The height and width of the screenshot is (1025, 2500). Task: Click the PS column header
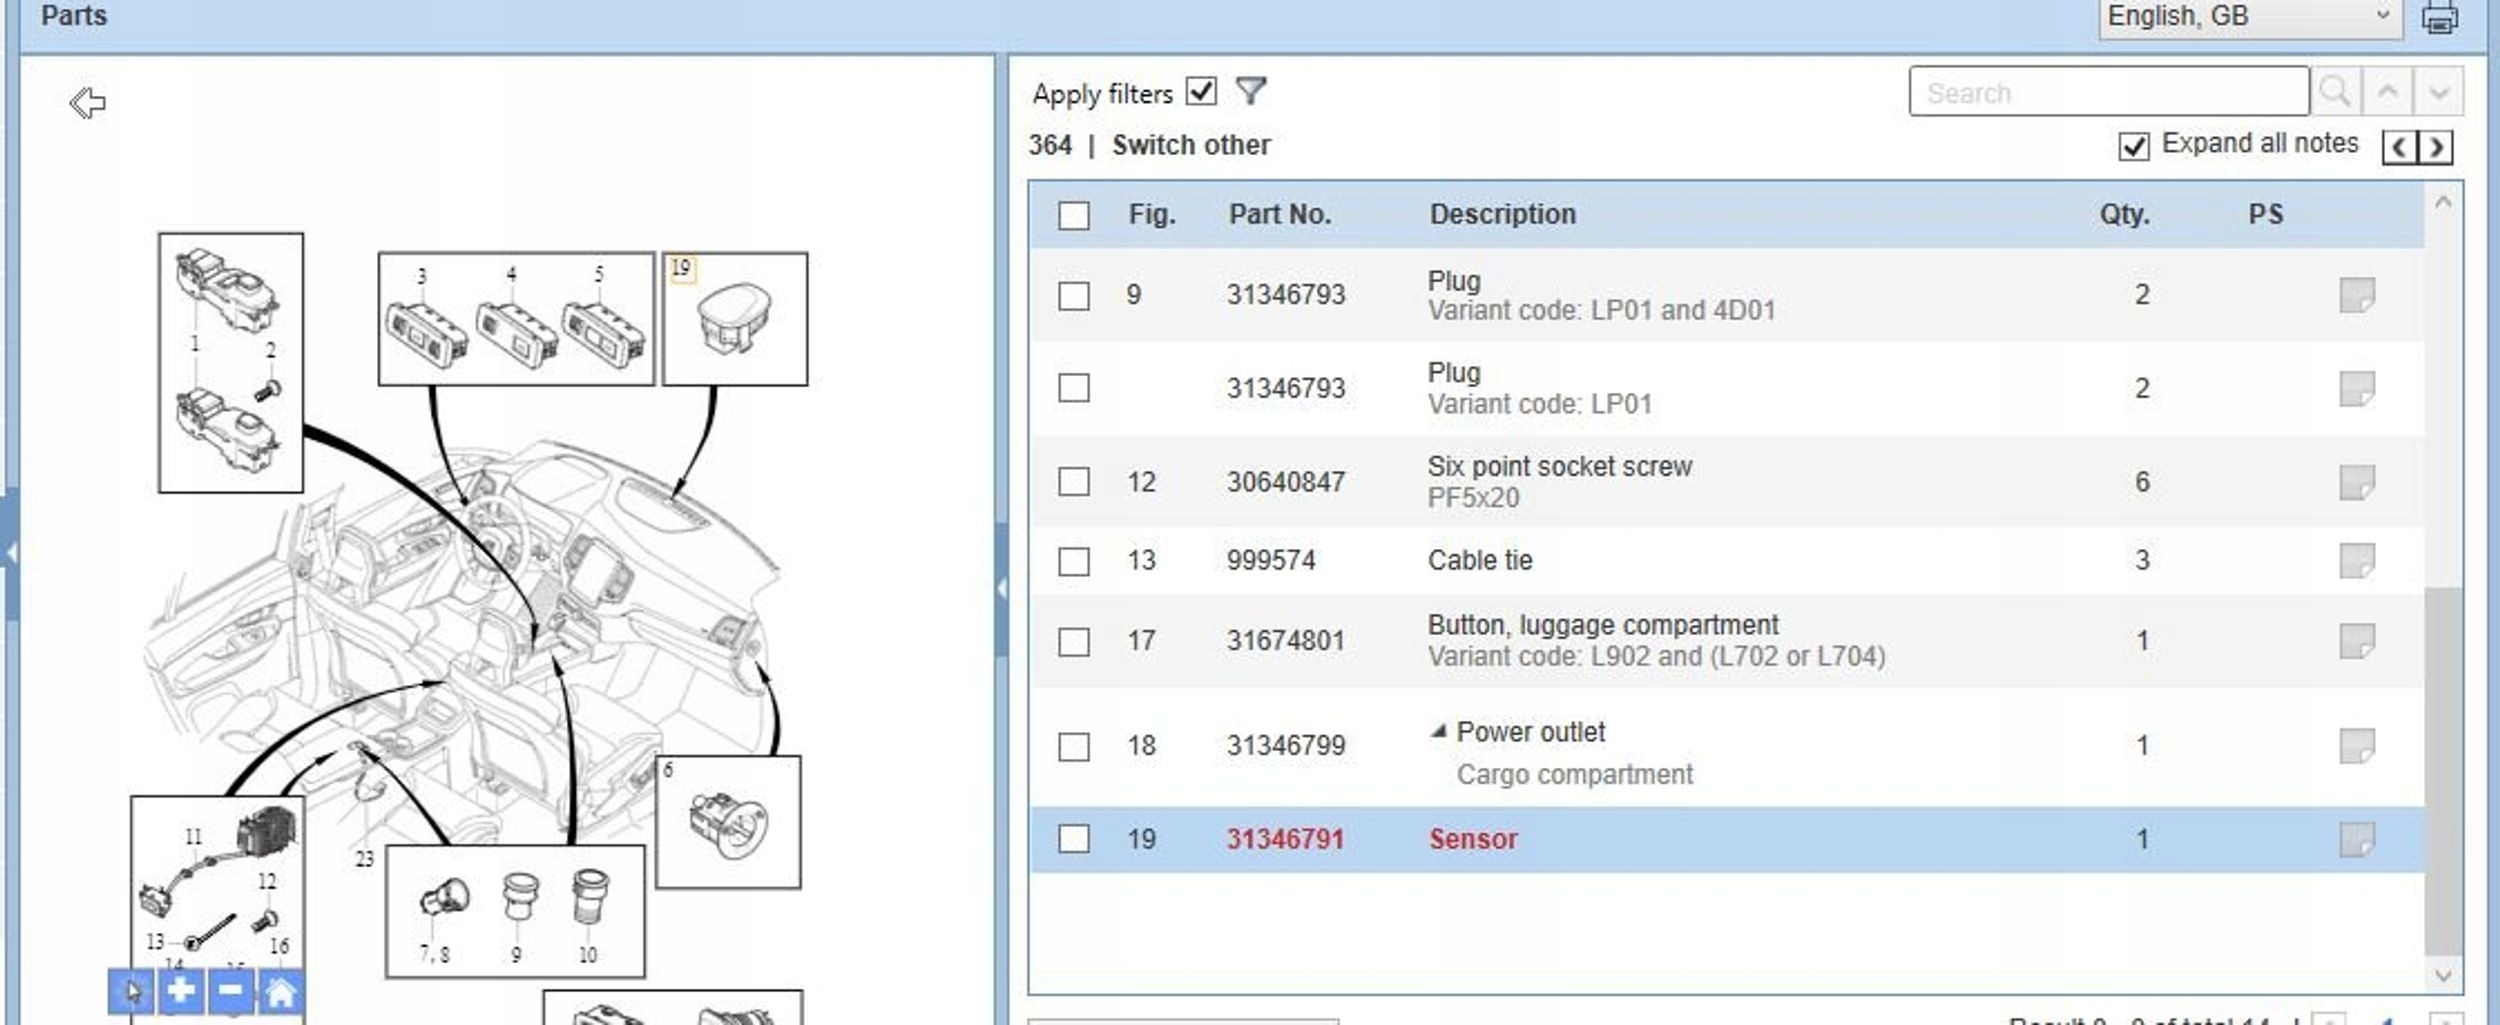pos(2266,214)
